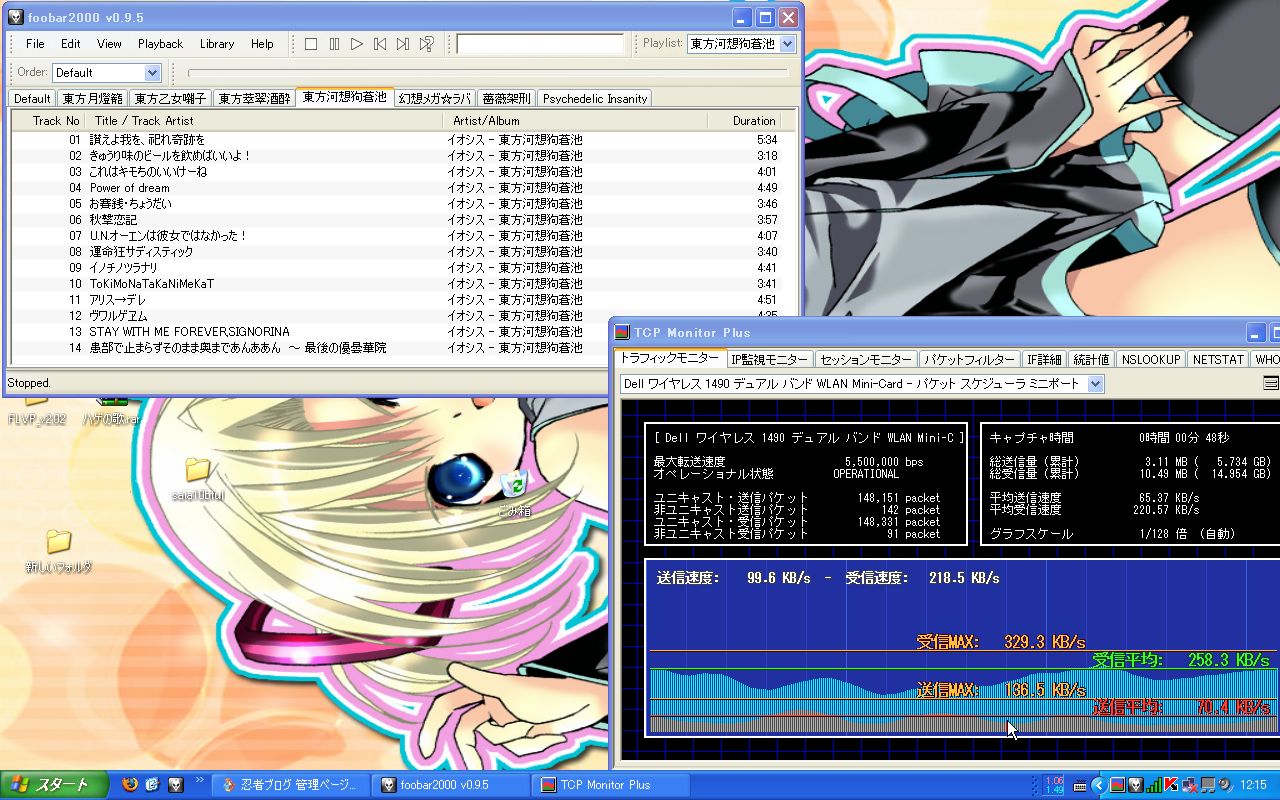Click the empty foobar2000 toolbar text field

pos(540,44)
